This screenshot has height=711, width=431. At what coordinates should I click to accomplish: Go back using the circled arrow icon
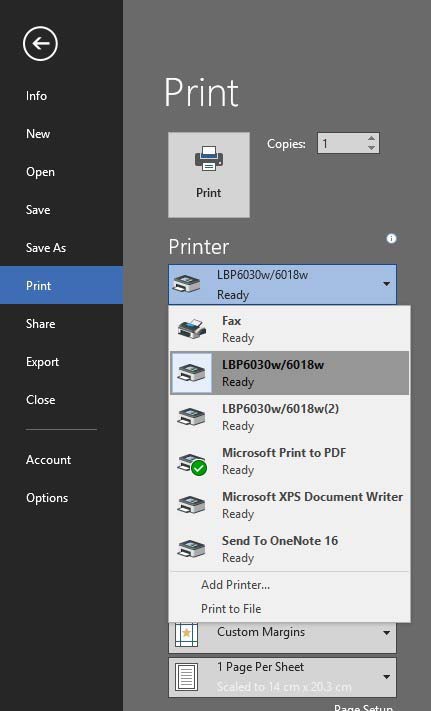tap(40, 44)
